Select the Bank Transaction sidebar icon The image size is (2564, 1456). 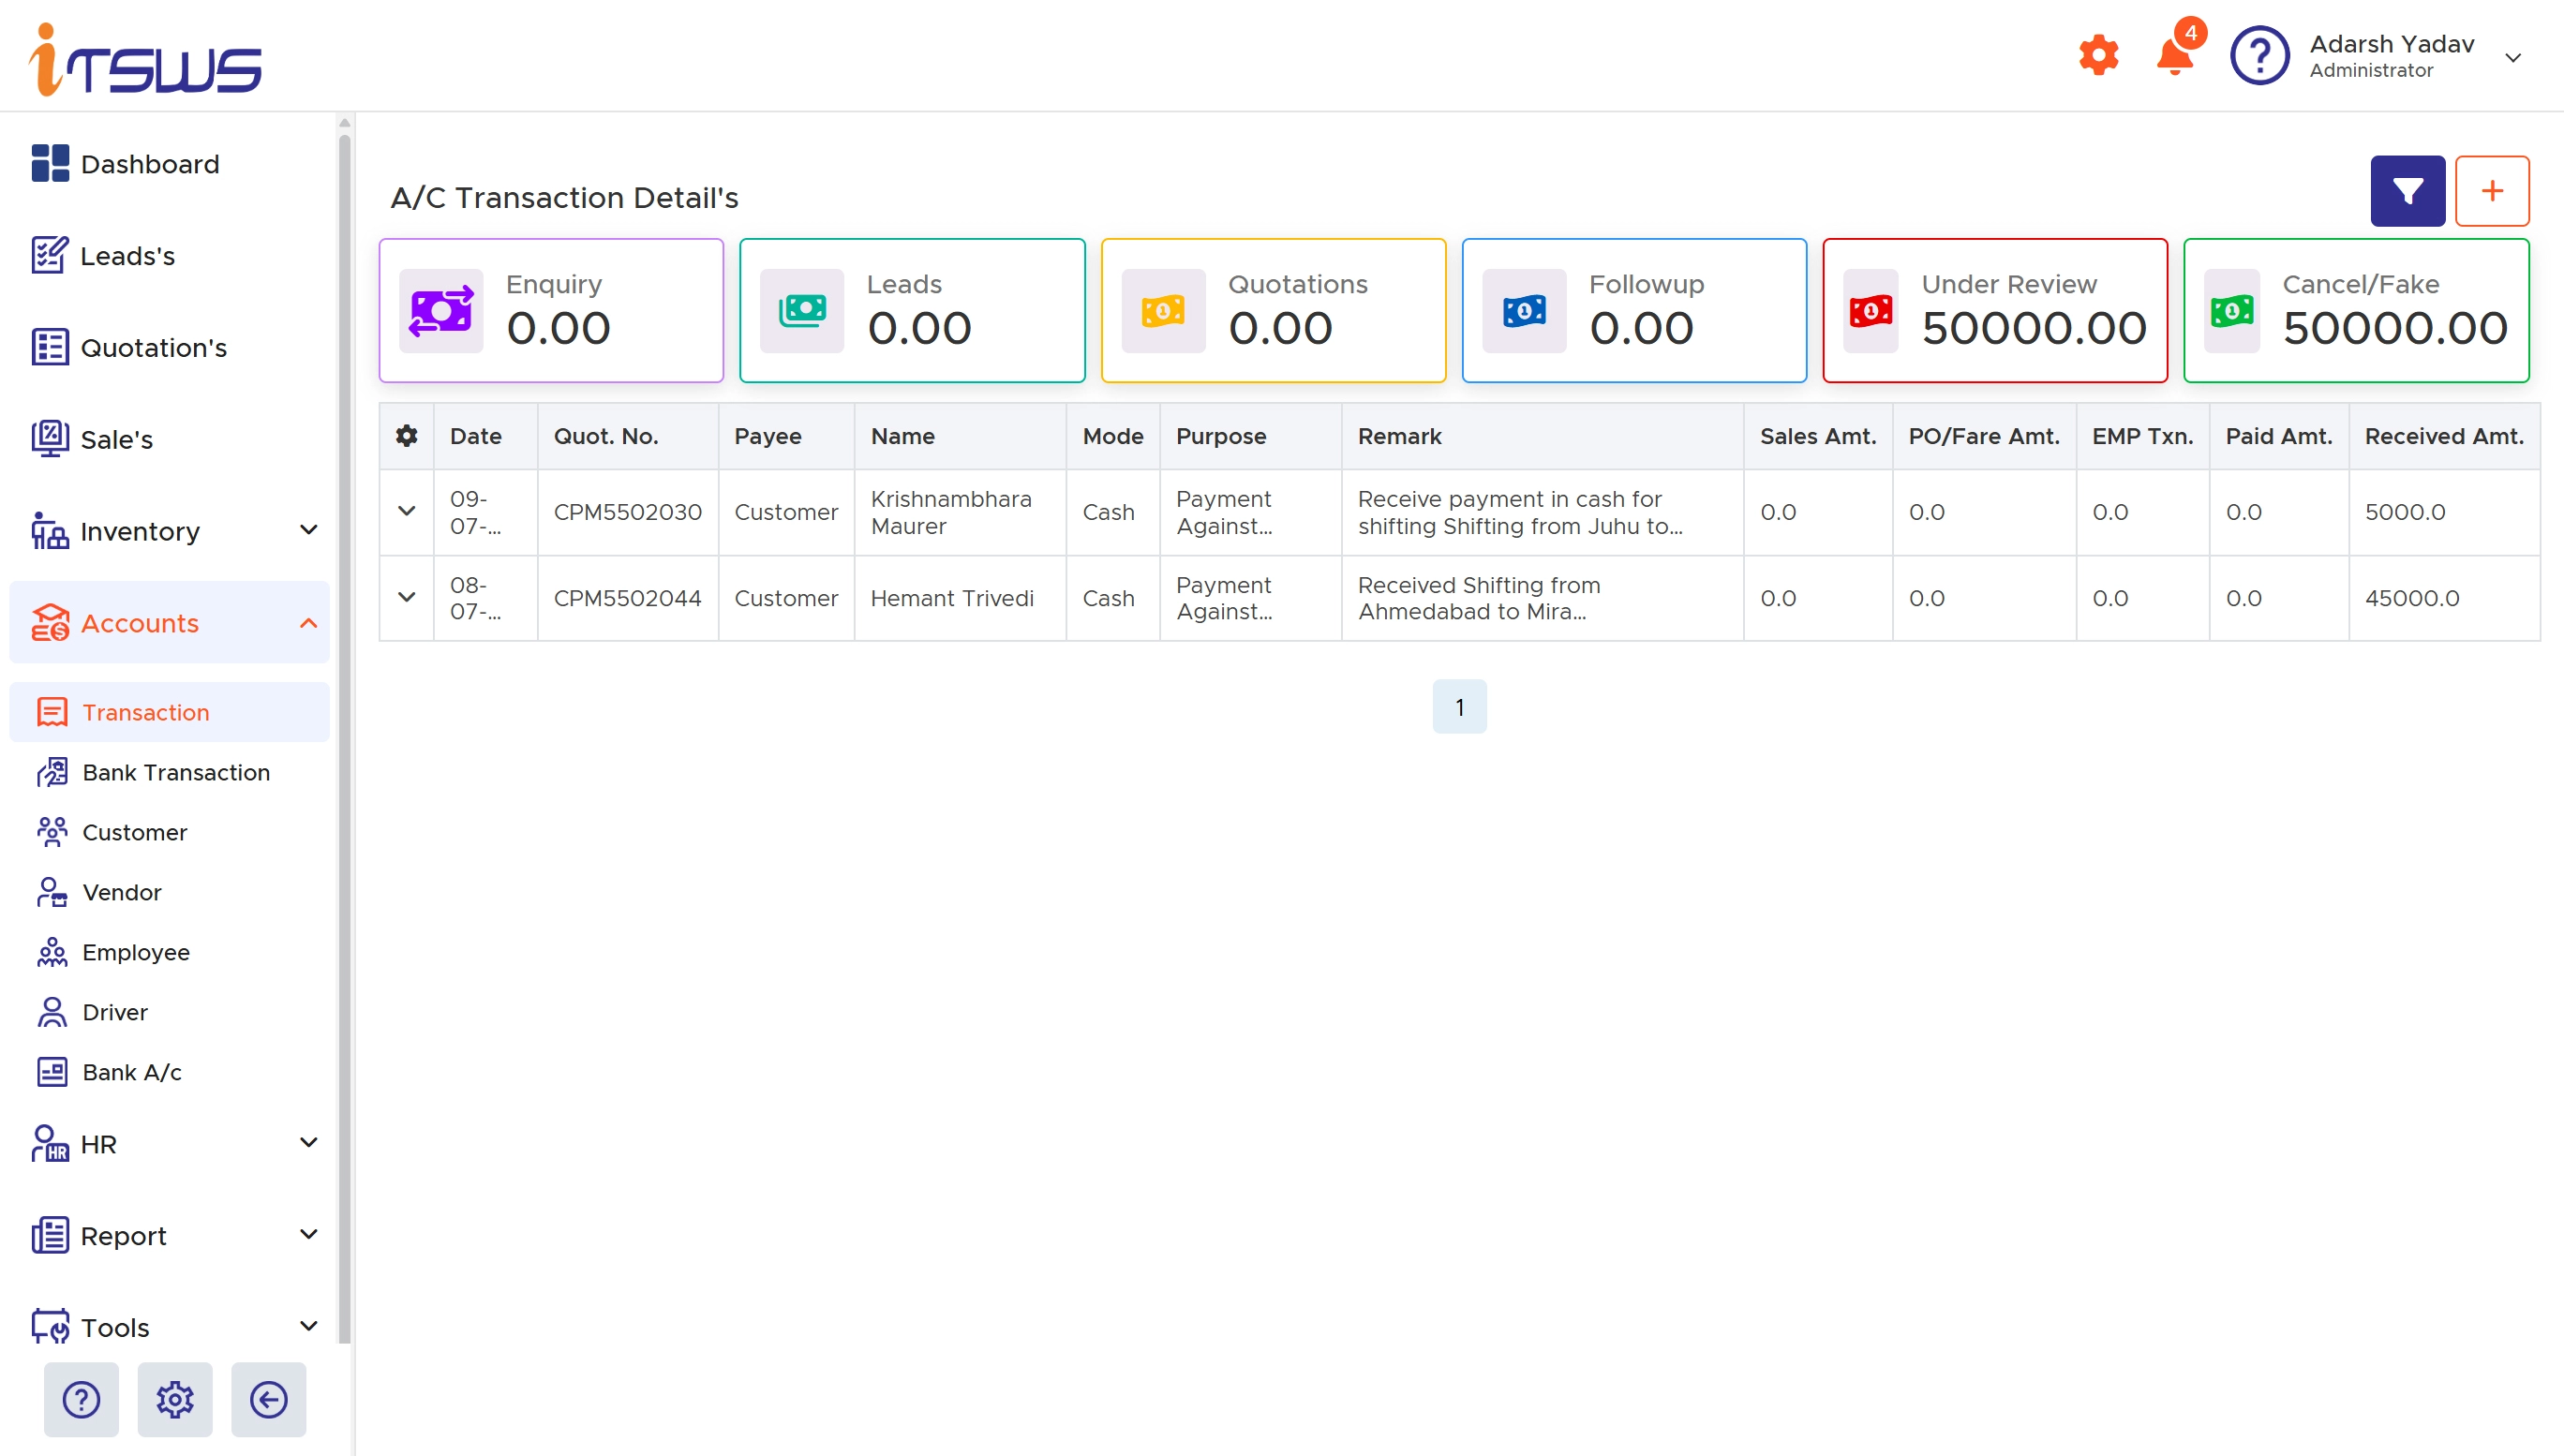click(52, 772)
